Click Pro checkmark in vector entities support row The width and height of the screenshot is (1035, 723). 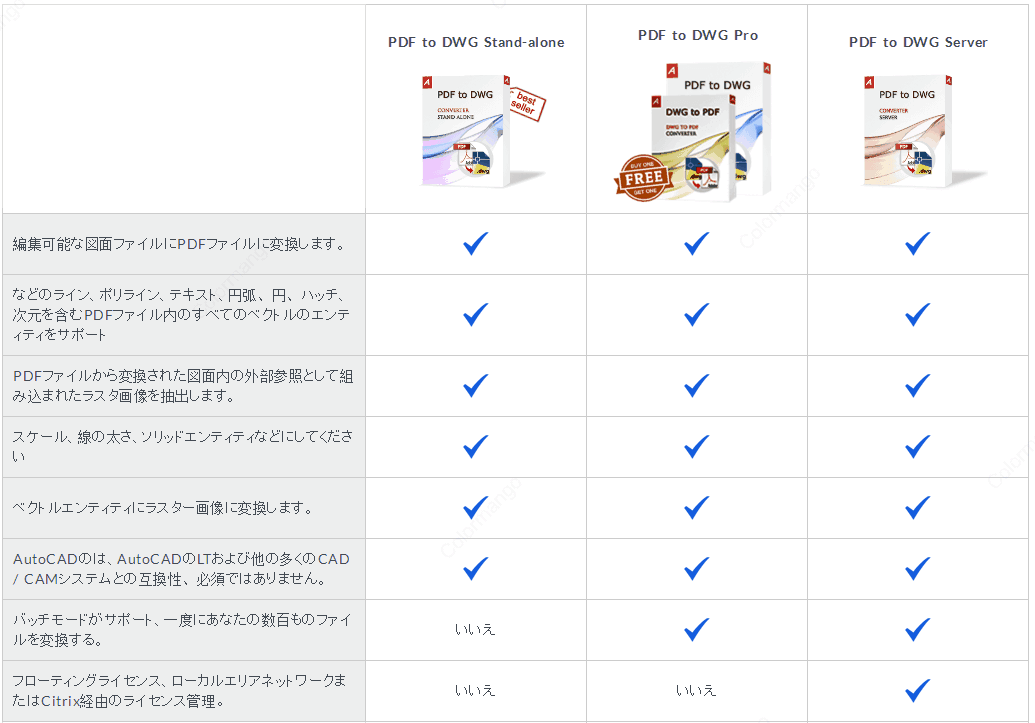(x=696, y=315)
